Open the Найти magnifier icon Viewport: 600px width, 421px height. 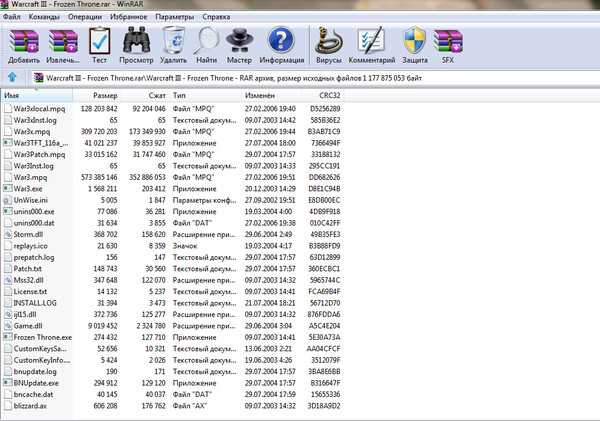206,41
